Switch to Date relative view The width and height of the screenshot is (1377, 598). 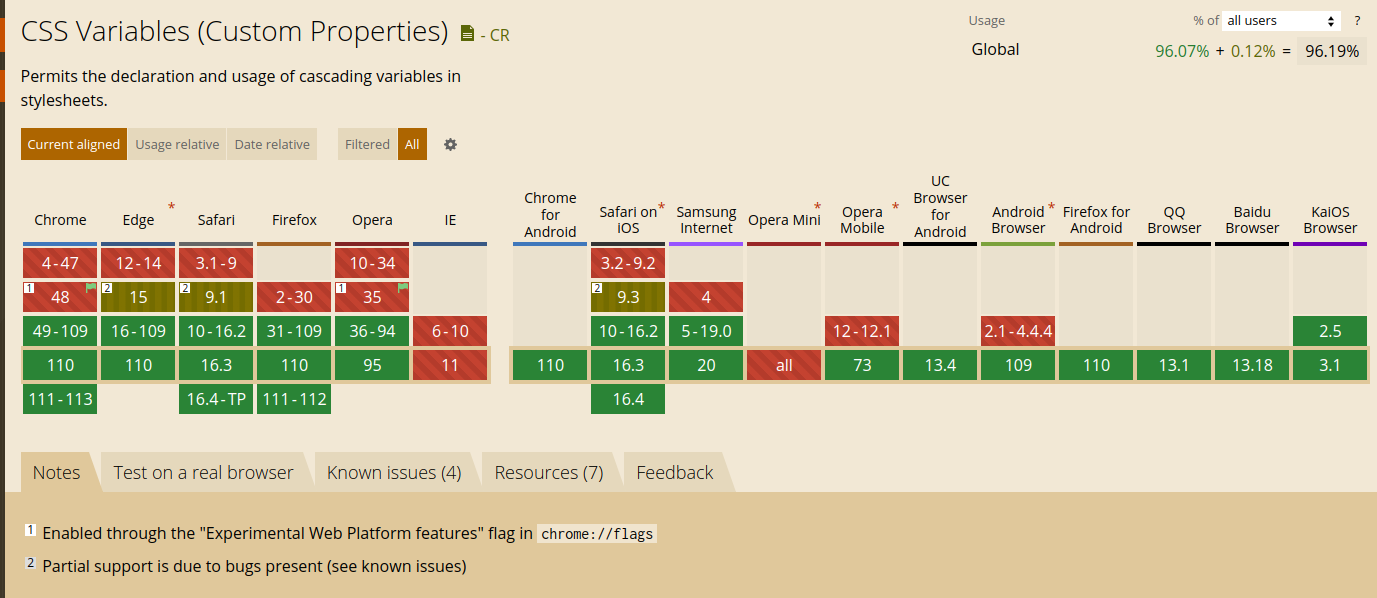[x=272, y=144]
